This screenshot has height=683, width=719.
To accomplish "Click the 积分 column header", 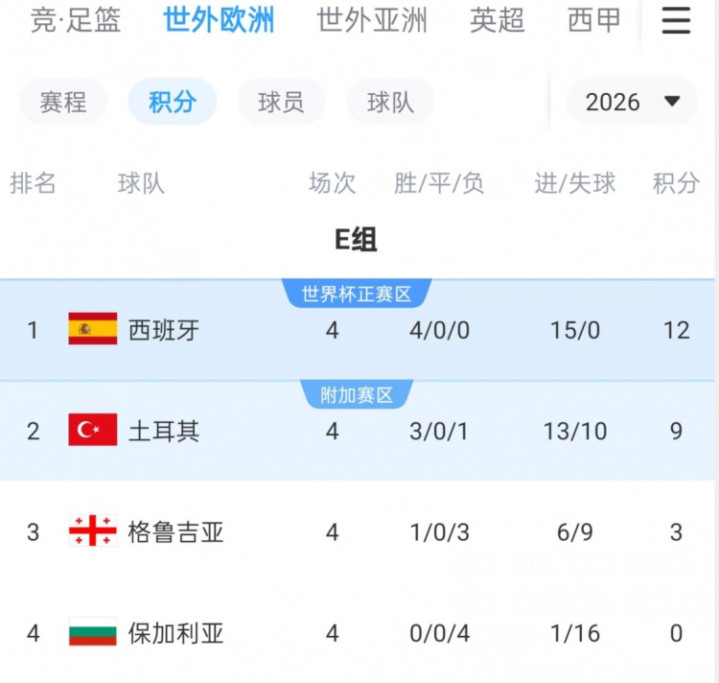I will tap(676, 183).
